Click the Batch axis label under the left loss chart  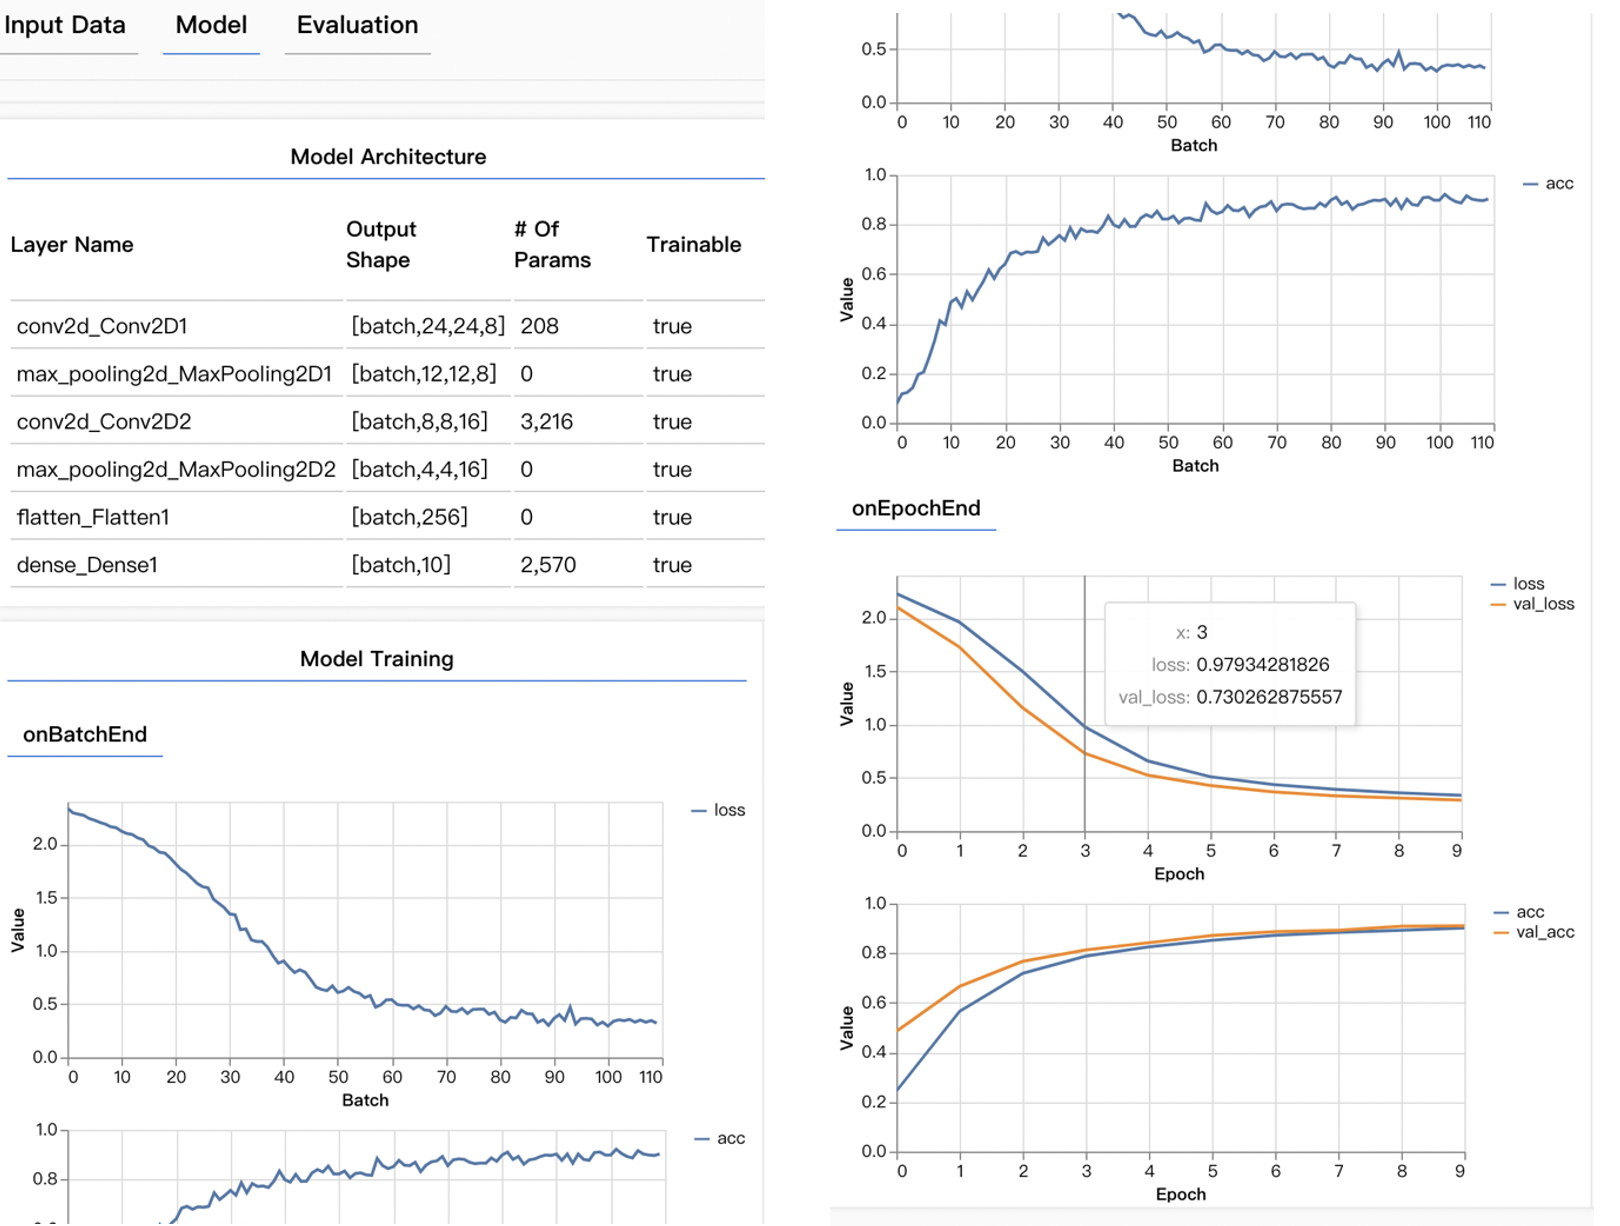365,1100
